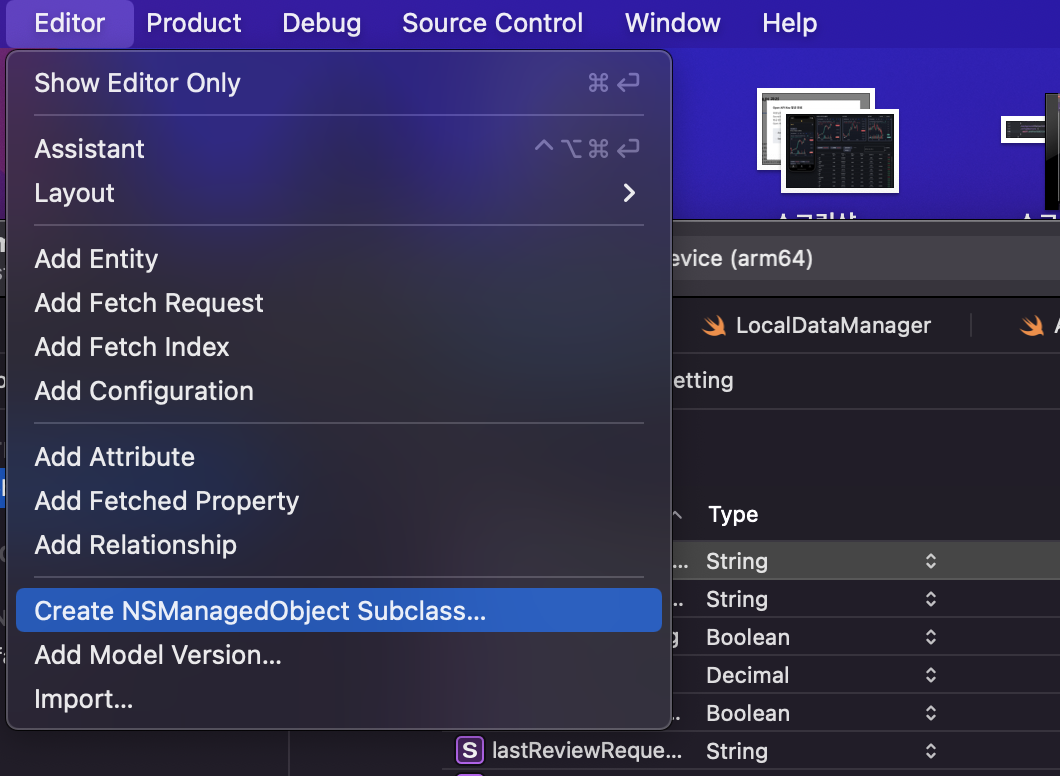The width and height of the screenshot is (1060, 776).
Task: Click the Type column header
Action: click(733, 514)
